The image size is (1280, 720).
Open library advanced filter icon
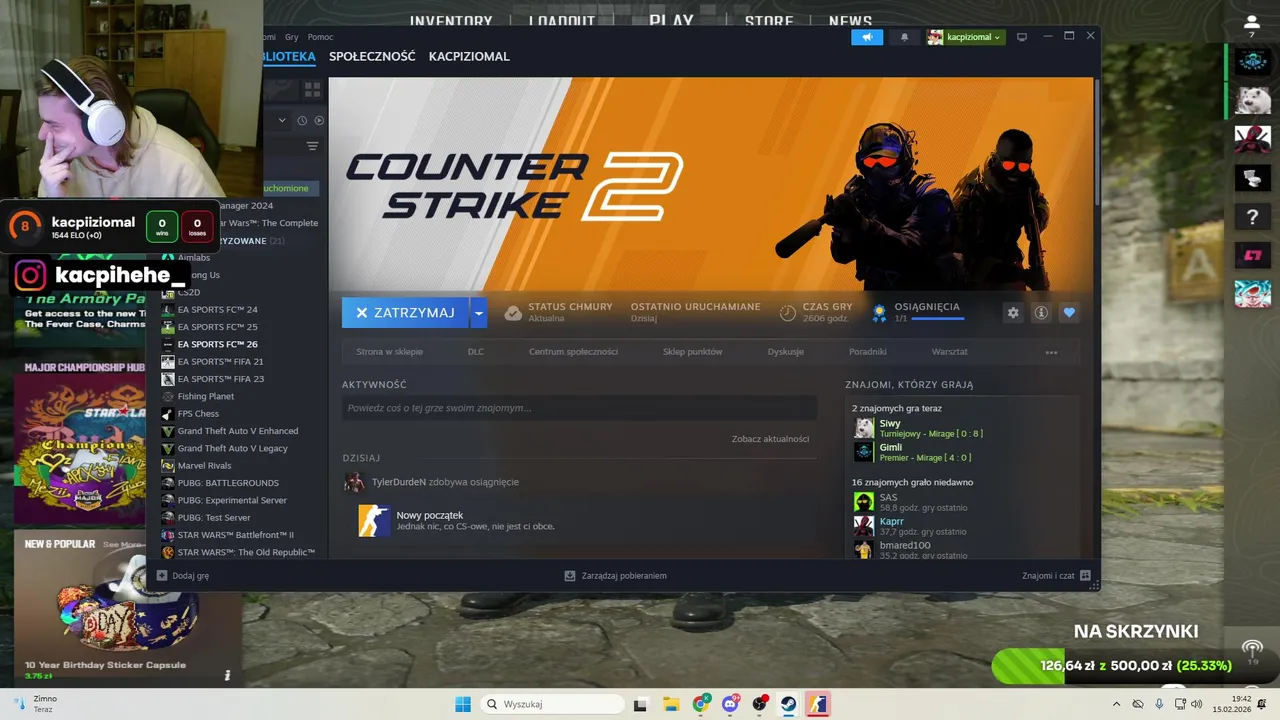pos(312,146)
